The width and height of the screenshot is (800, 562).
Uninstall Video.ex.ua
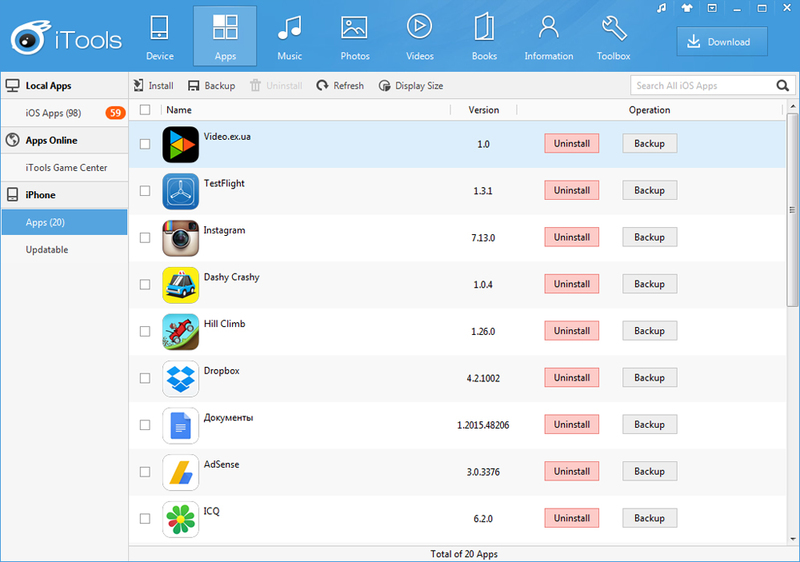(571, 143)
